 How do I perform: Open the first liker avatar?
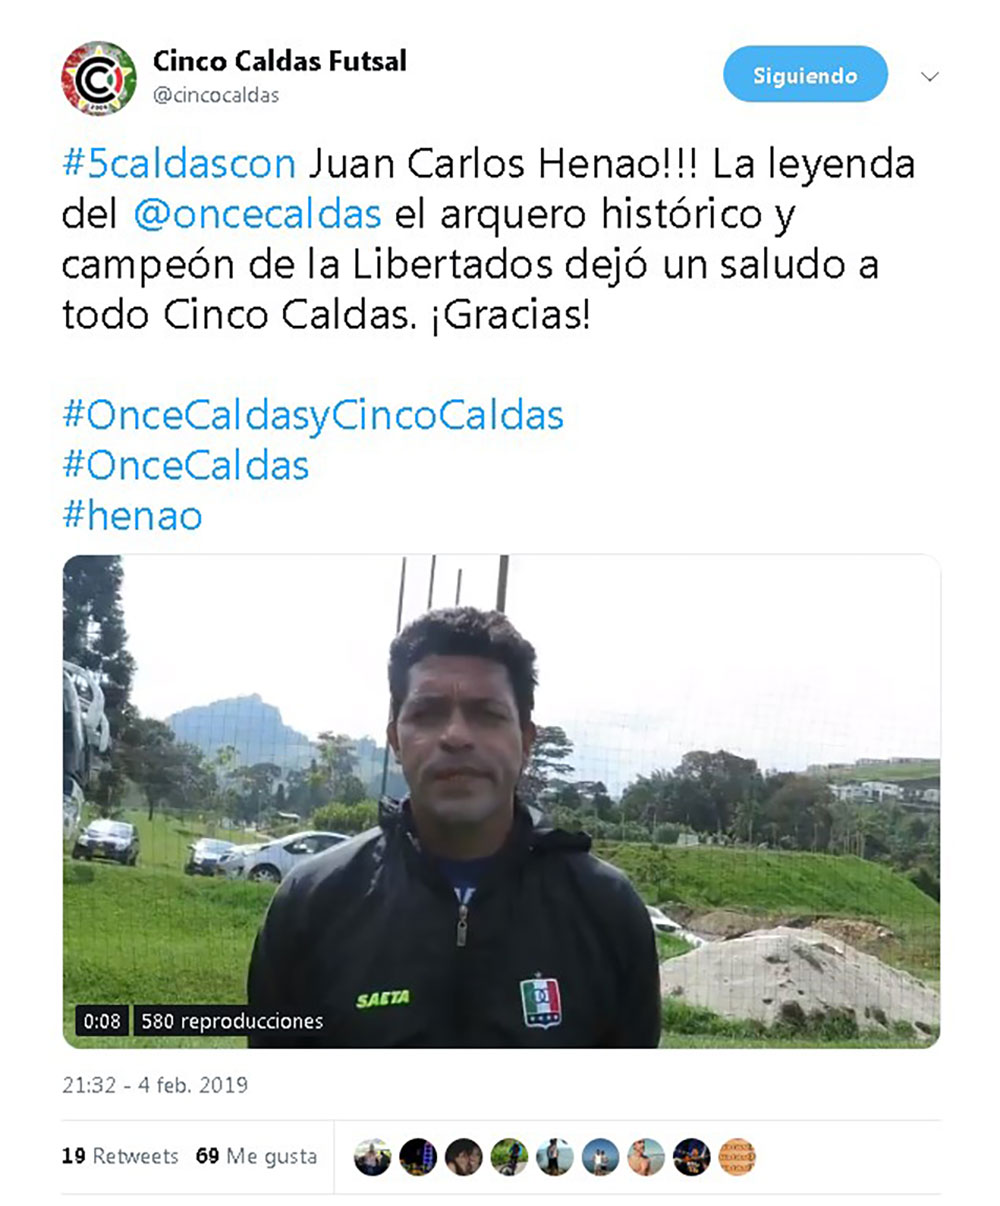373,1157
